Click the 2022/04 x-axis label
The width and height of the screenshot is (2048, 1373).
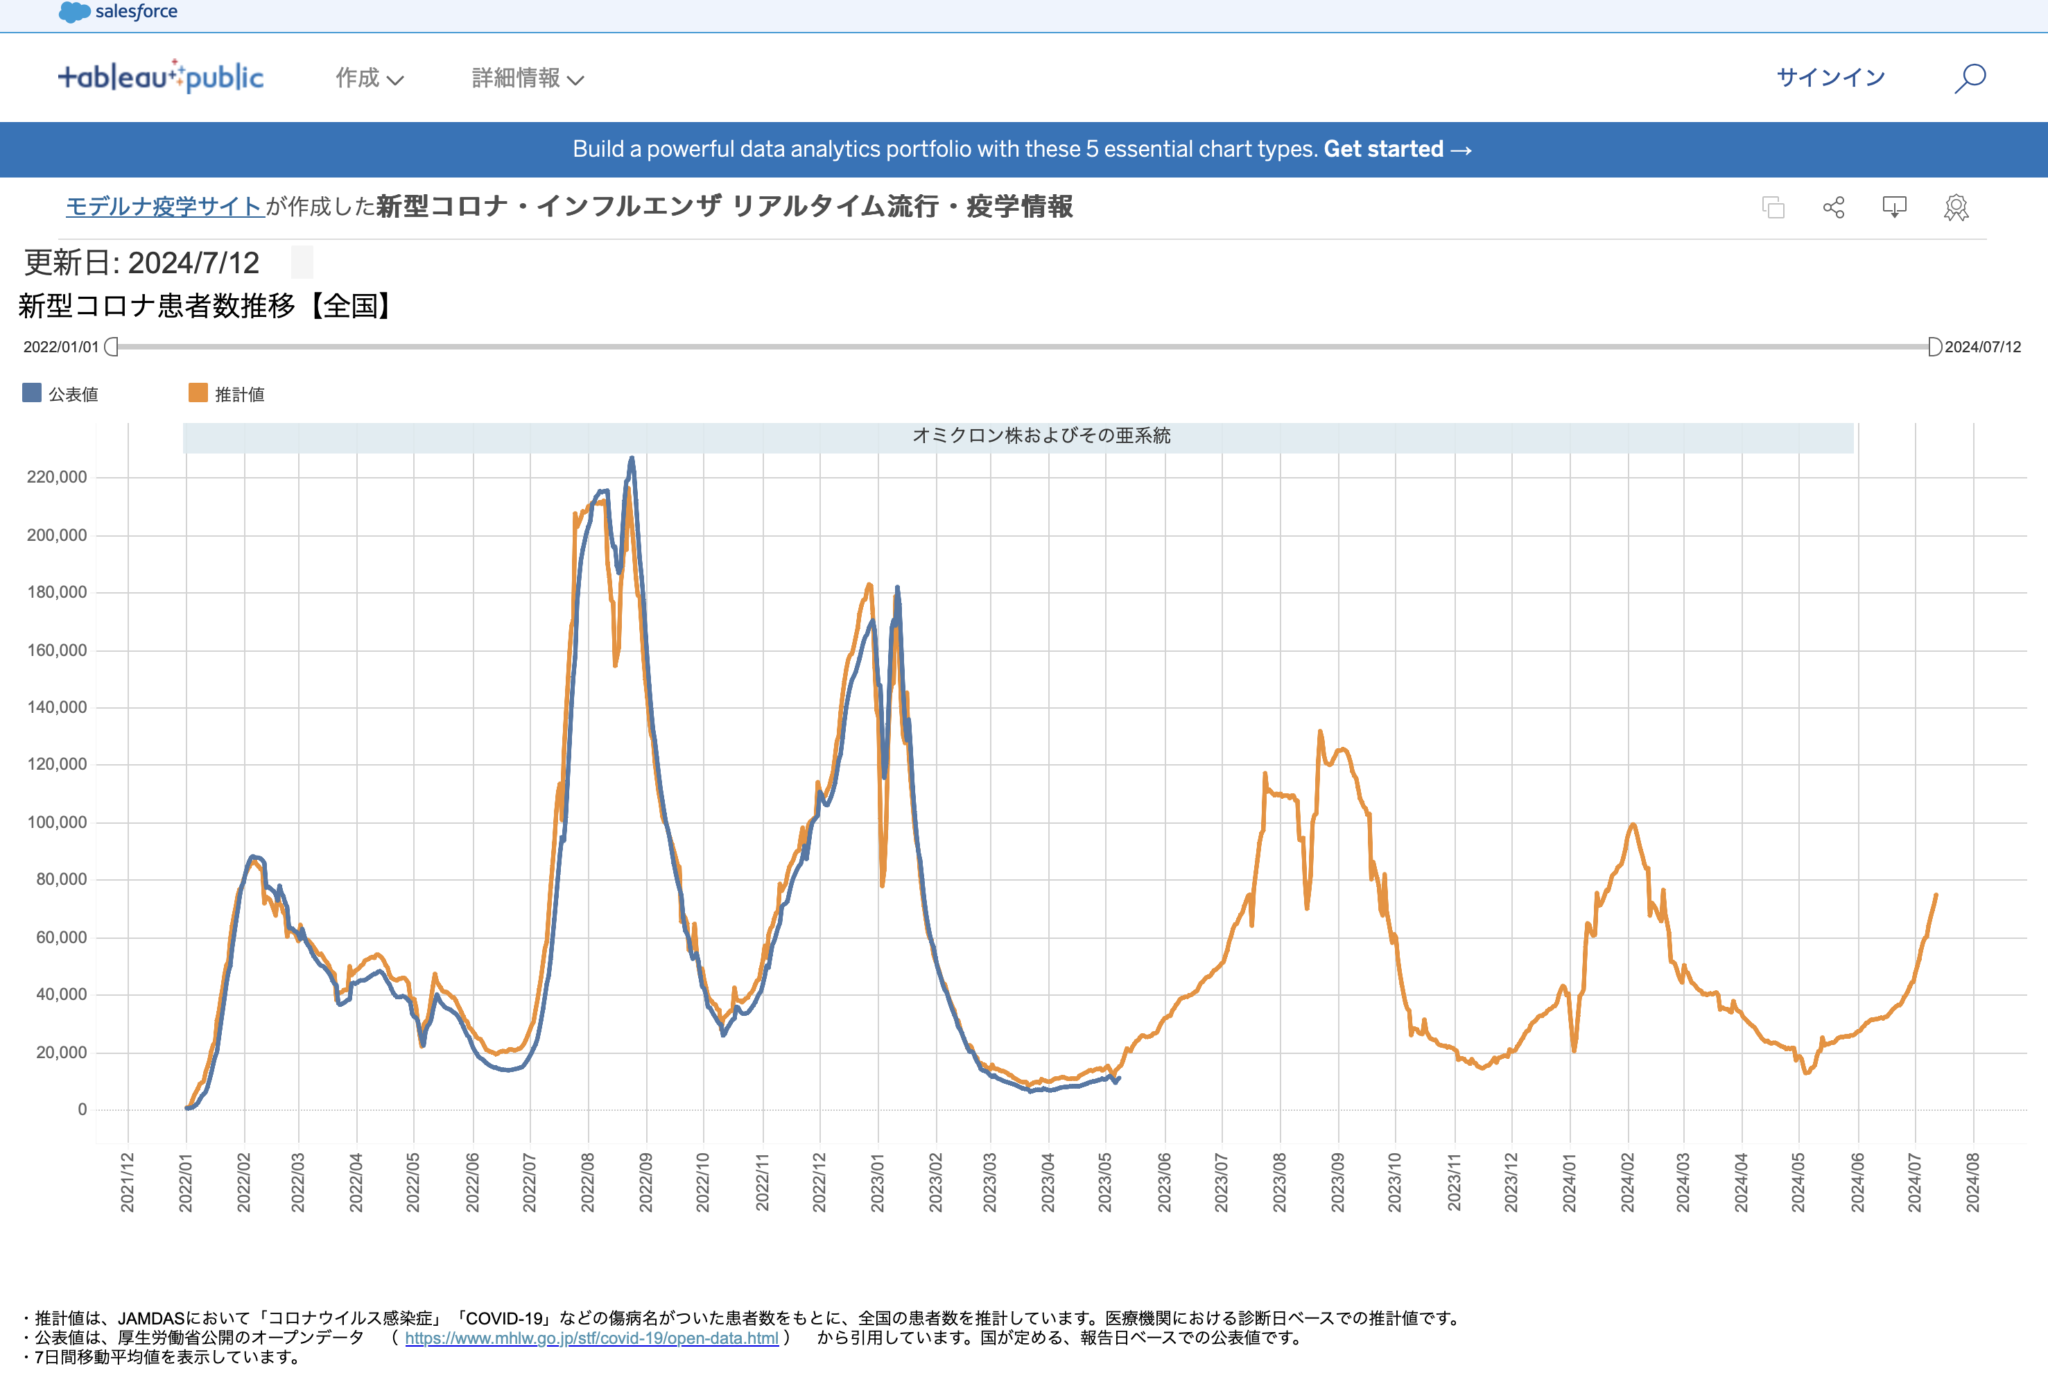pyautogui.click(x=356, y=1182)
